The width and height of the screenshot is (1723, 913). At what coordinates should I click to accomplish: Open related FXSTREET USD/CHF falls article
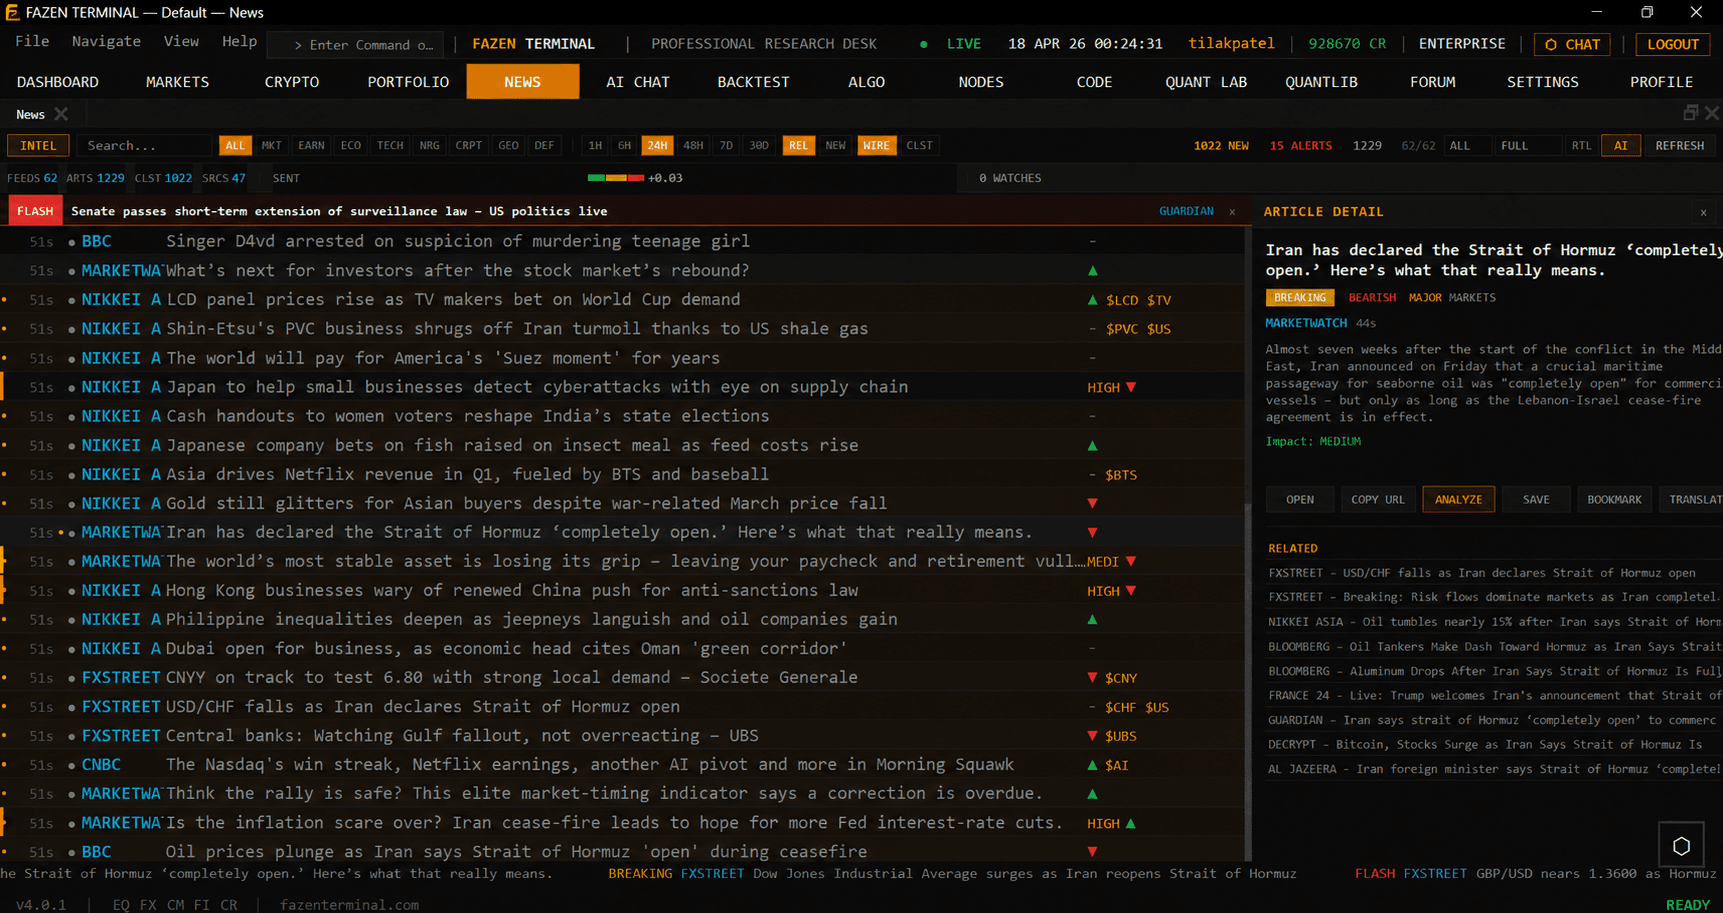pos(1482,573)
